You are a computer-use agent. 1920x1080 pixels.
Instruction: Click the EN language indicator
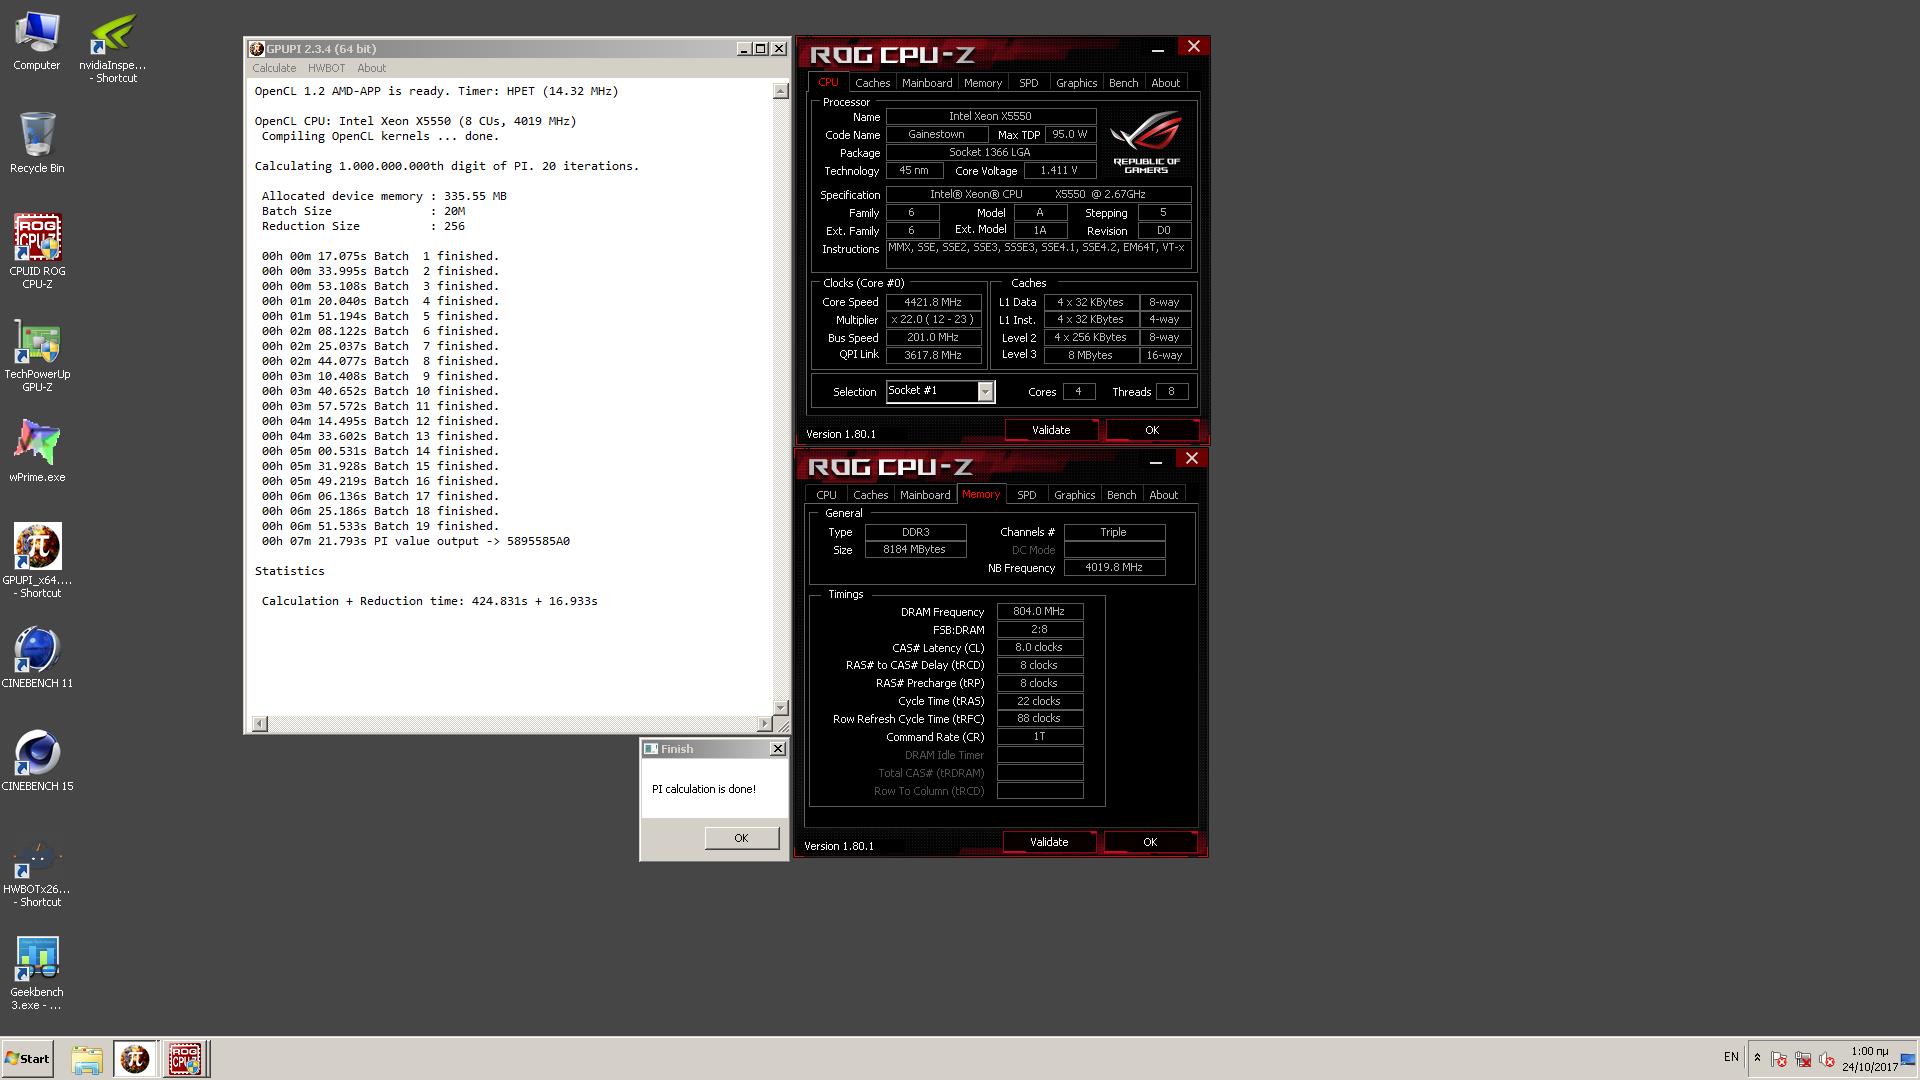(x=1731, y=1057)
